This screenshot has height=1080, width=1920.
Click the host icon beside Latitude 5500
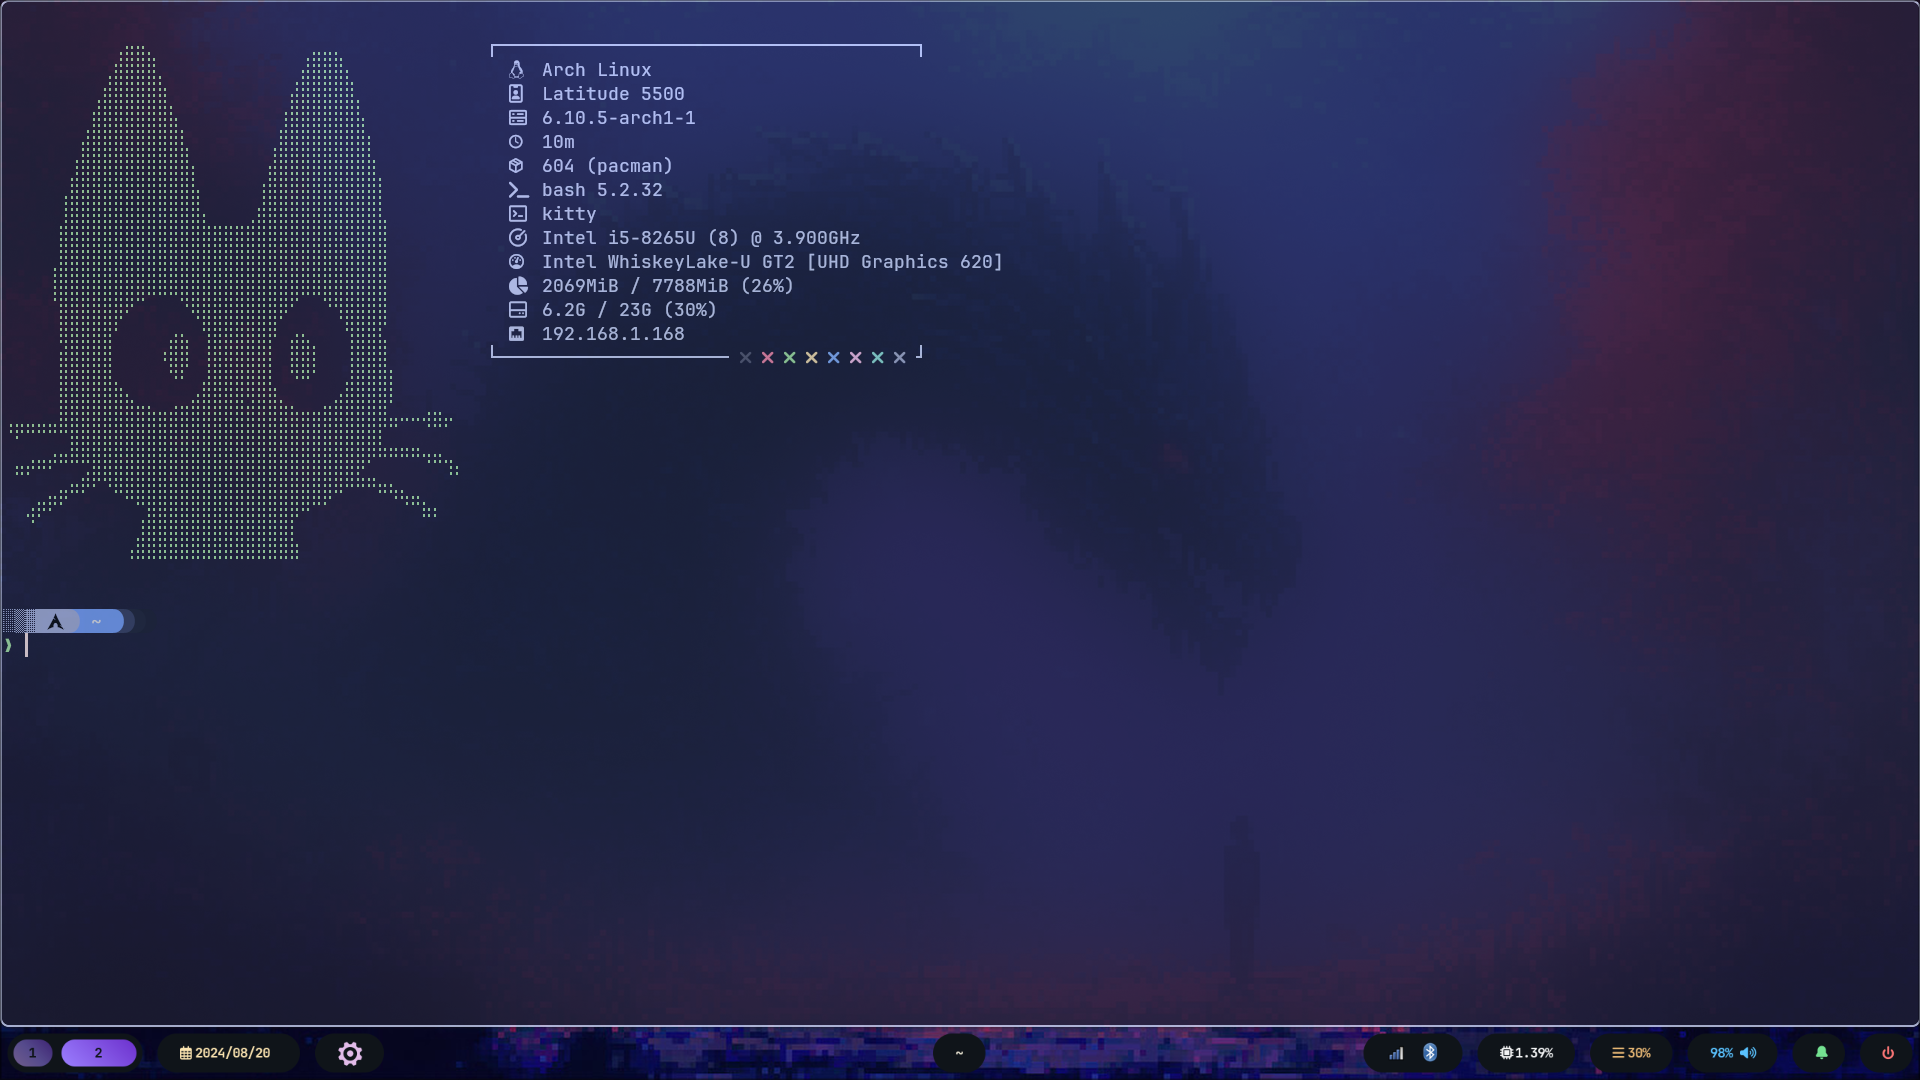pyautogui.click(x=516, y=94)
